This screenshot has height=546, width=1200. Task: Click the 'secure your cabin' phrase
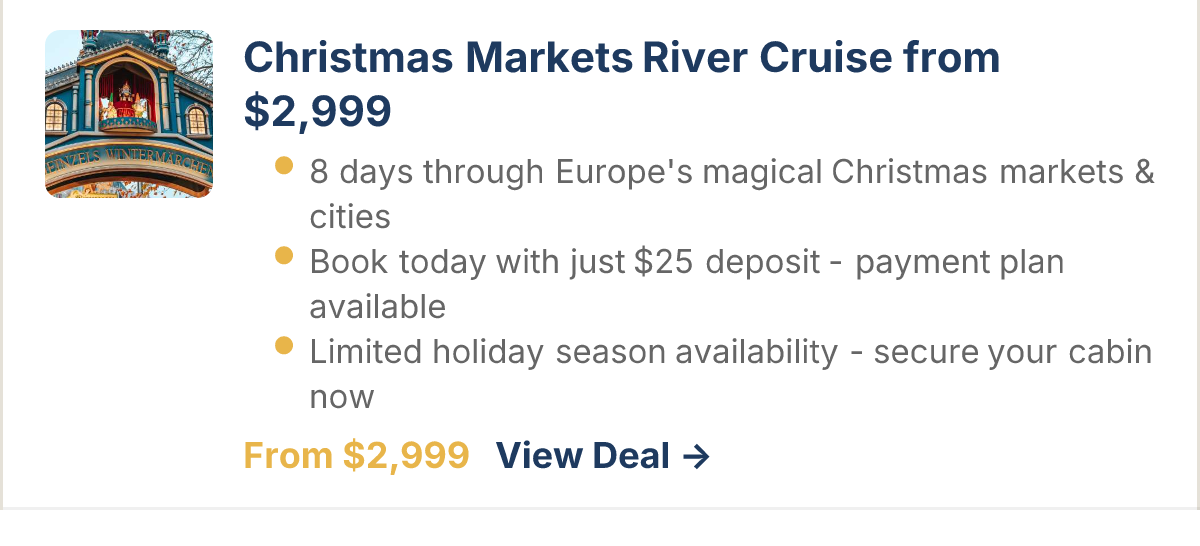(x=1013, y=352)
